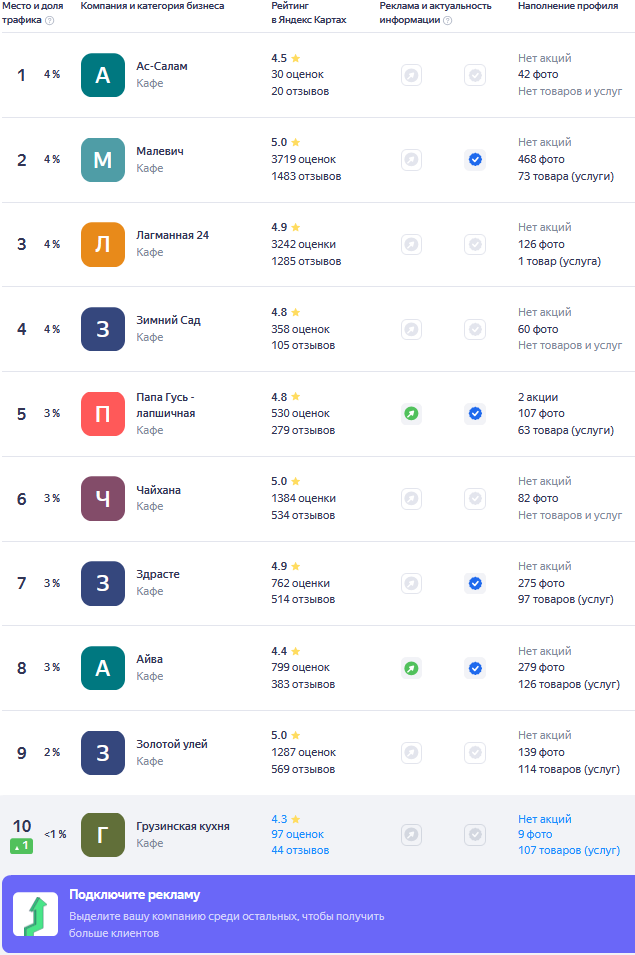Click green advertising icon for Папа Гусь
Image resolution: width=635 pixels, height=955 pixels.
coord(412,414)
